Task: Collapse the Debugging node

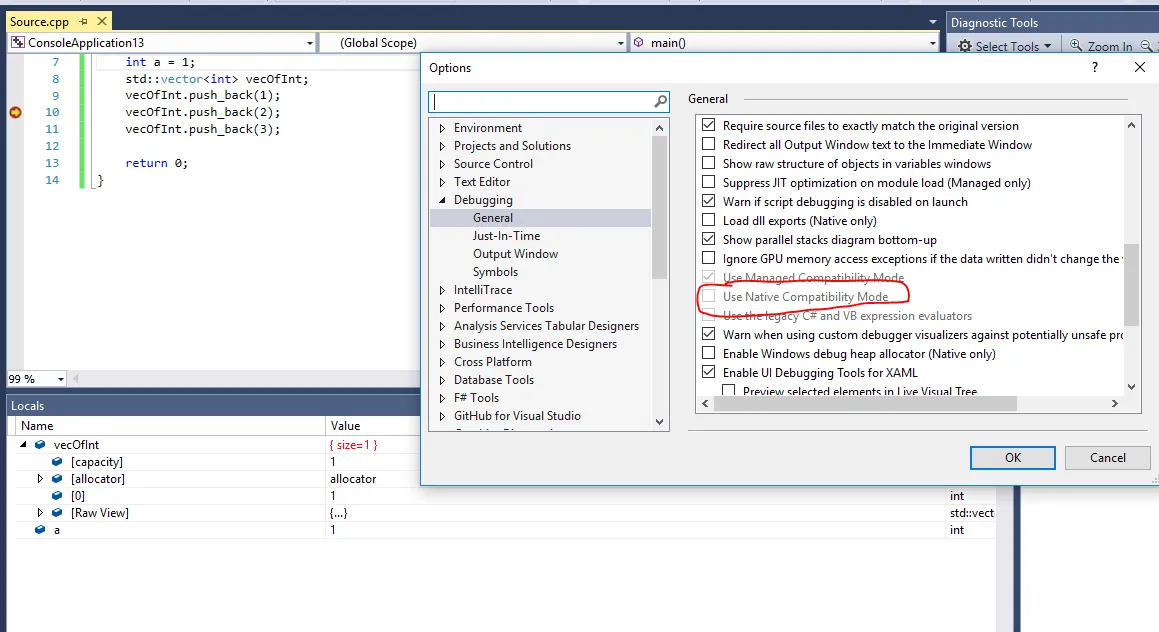Action: (442, 200)
